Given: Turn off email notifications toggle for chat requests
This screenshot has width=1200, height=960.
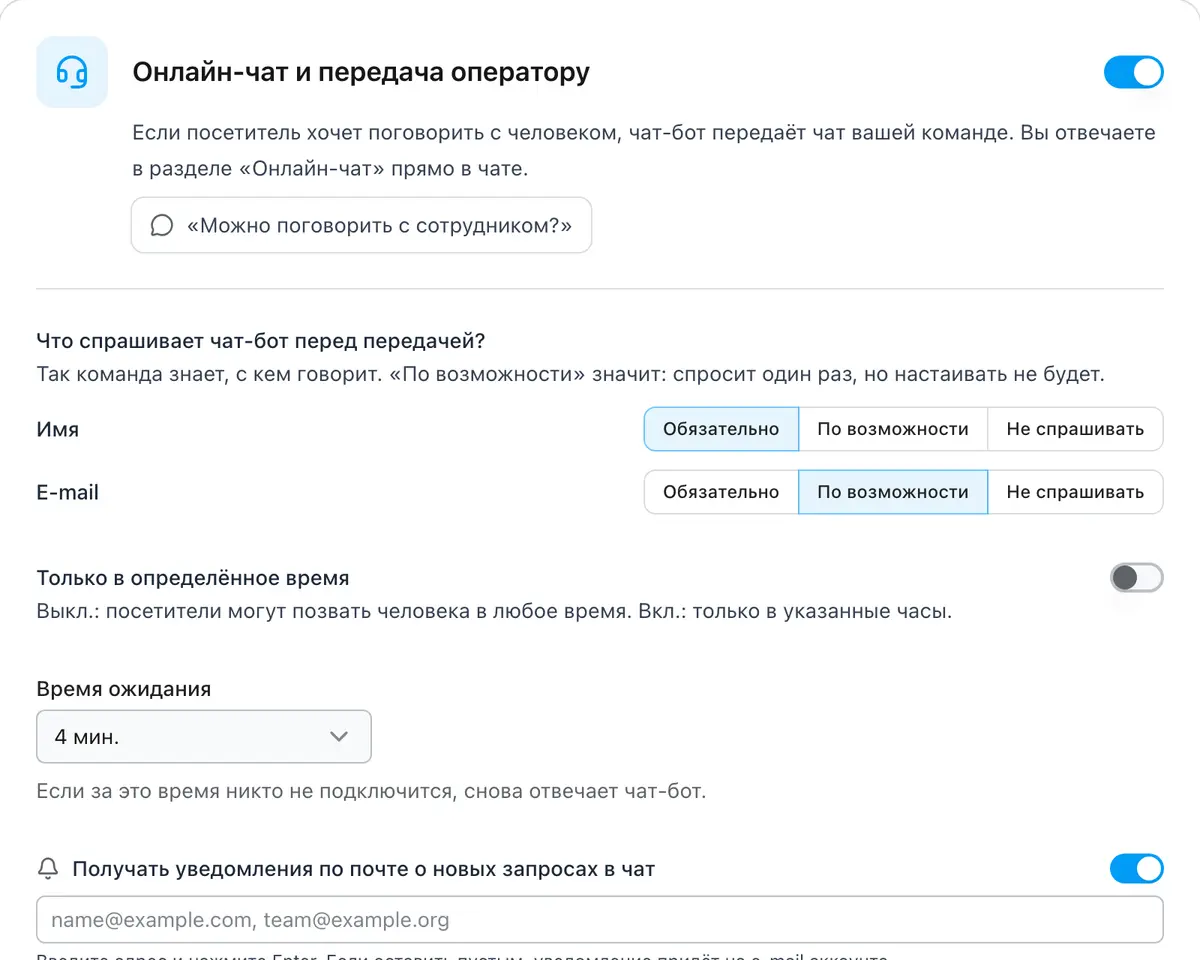Looking at the screenshot, I should 1137,869.
